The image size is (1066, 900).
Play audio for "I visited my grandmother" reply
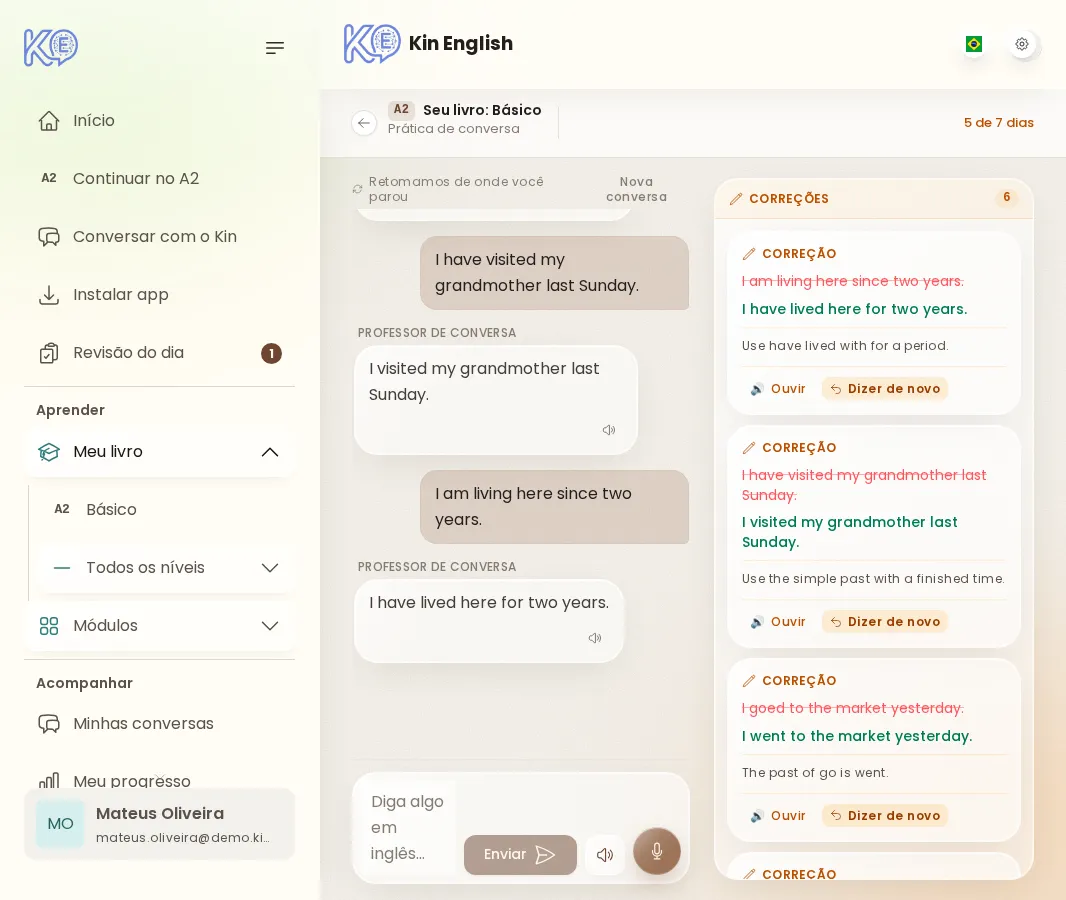(608, 430)
